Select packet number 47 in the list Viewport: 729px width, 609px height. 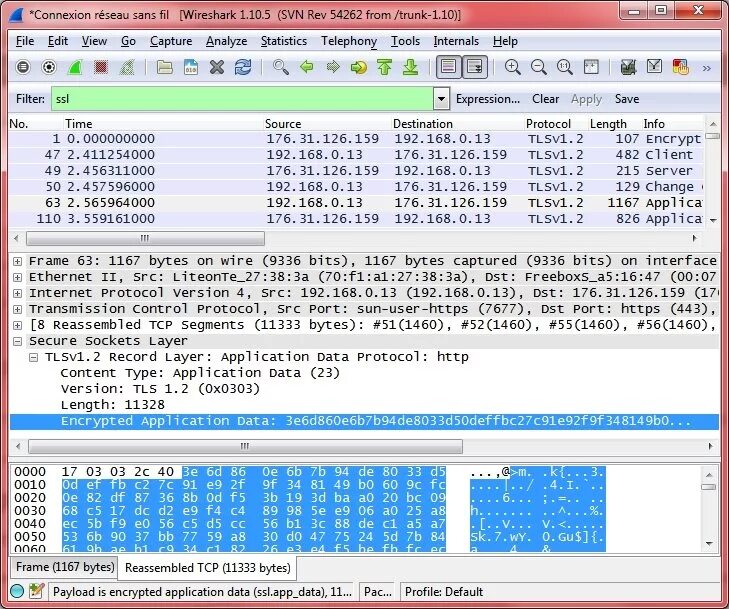(x=356, y=154)
